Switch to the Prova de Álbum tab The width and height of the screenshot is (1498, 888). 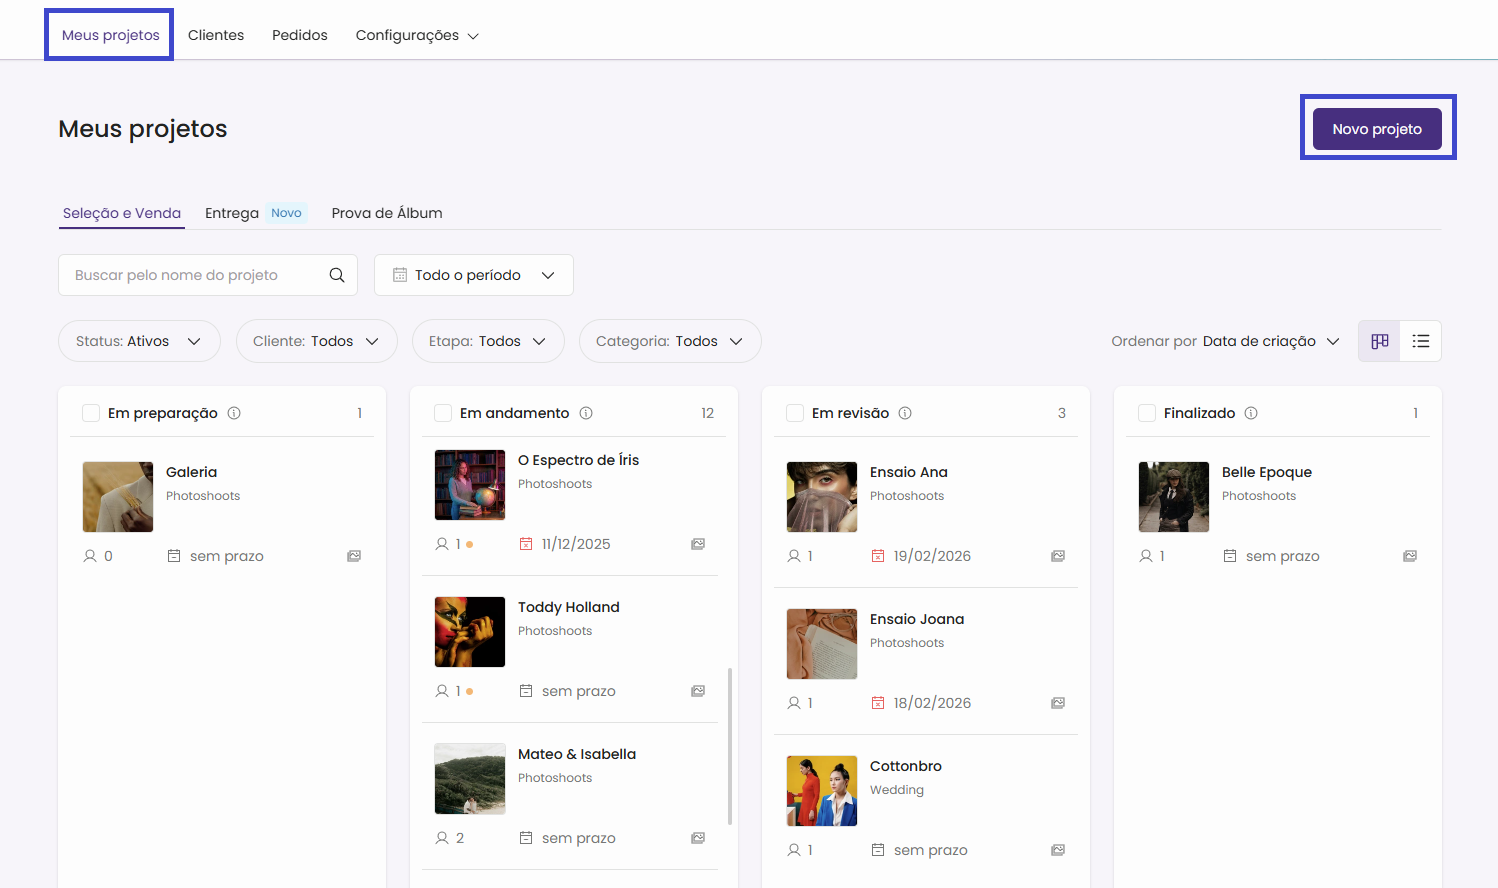point(387,213)
